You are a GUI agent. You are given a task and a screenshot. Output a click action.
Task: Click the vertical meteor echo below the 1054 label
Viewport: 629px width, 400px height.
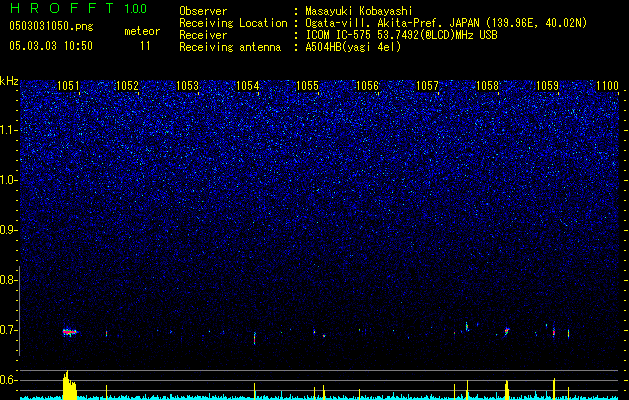254,338
